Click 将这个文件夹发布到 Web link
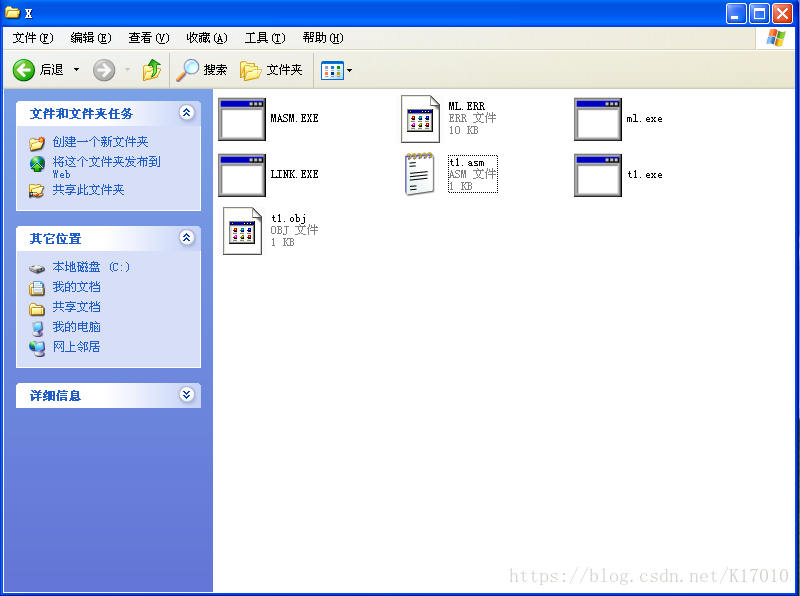800x596 pixels. [106, 167]
